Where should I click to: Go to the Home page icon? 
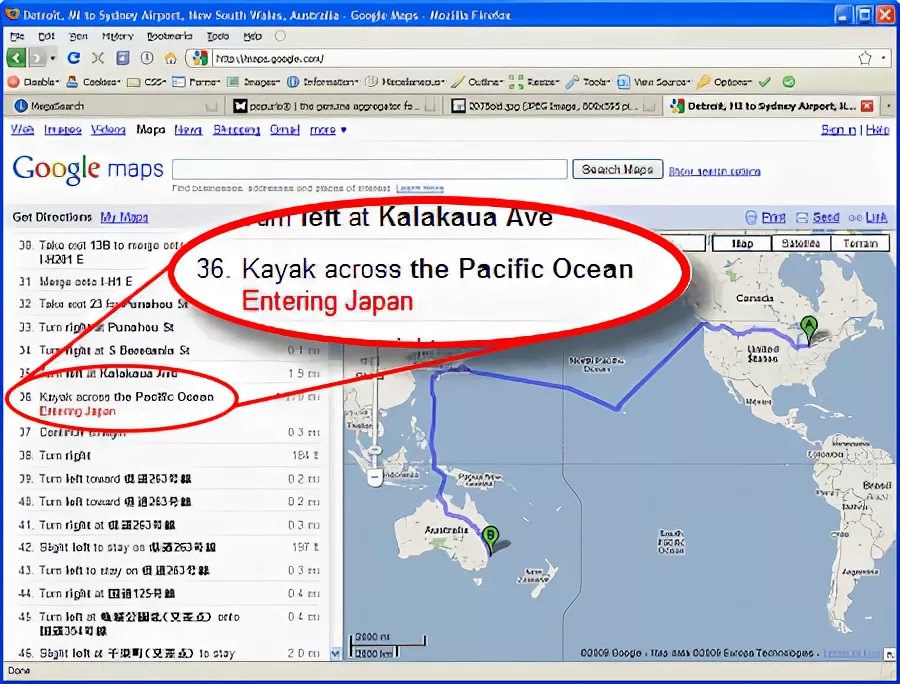coord(170,58)
